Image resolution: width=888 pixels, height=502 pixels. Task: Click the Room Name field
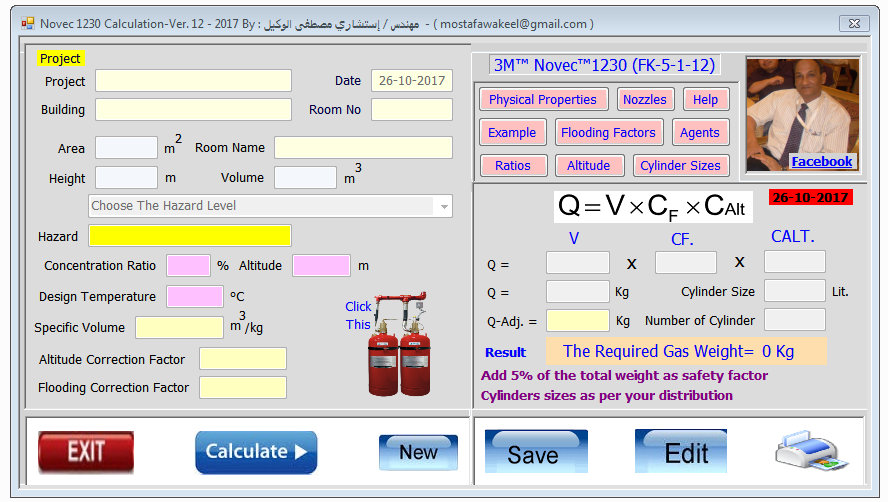364,147
